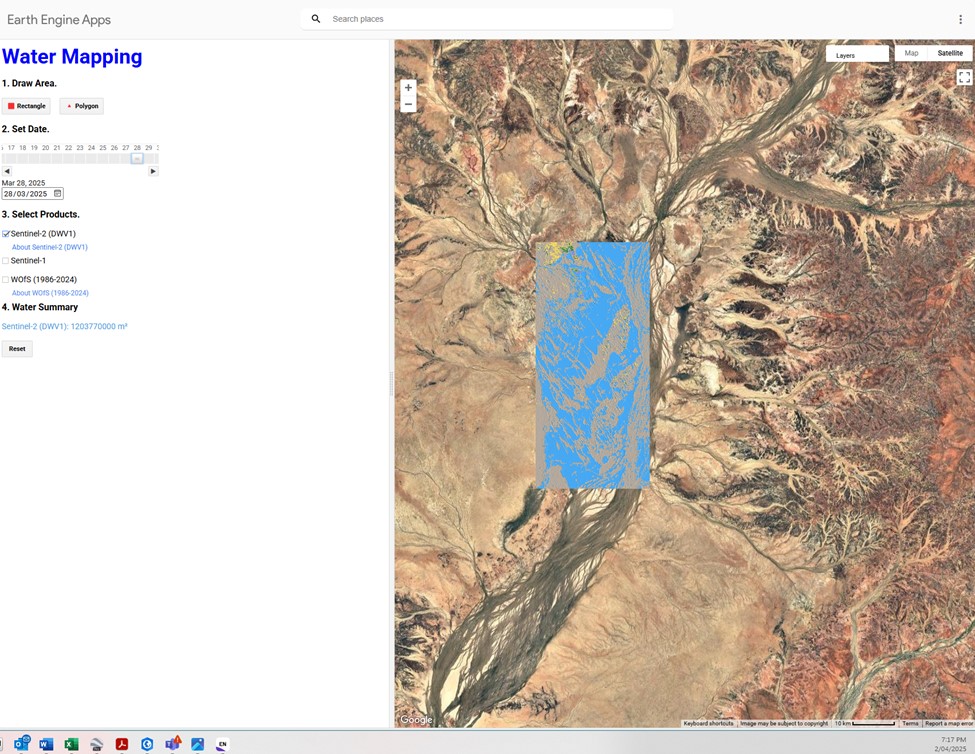Open Adobe Acrobat from the taskbar
The height and width of the screenshot is (754, 975).
pyautogui.click(x=122, y=744)
